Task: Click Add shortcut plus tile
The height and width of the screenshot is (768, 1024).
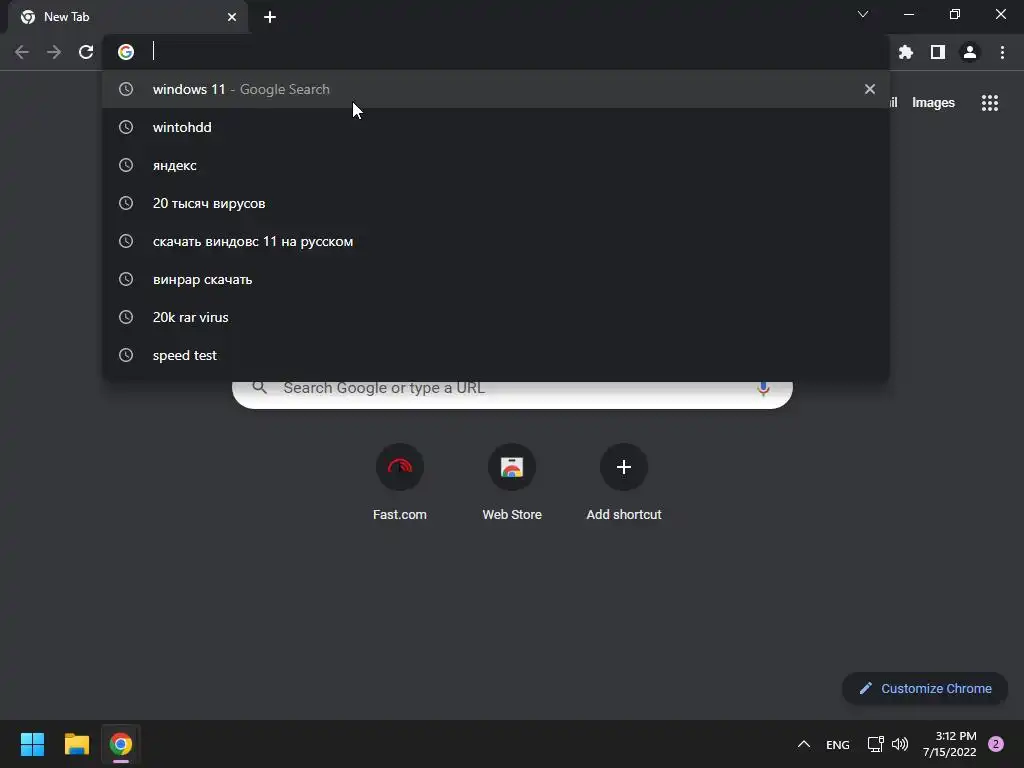Action: point(624,482)
